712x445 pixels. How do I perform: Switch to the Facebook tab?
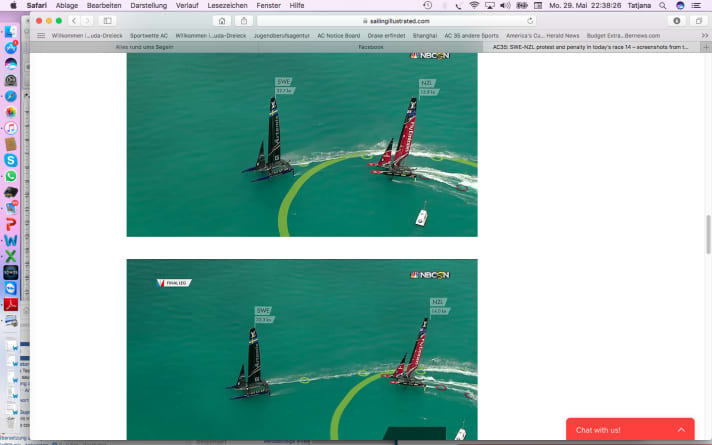coord(371,47)
